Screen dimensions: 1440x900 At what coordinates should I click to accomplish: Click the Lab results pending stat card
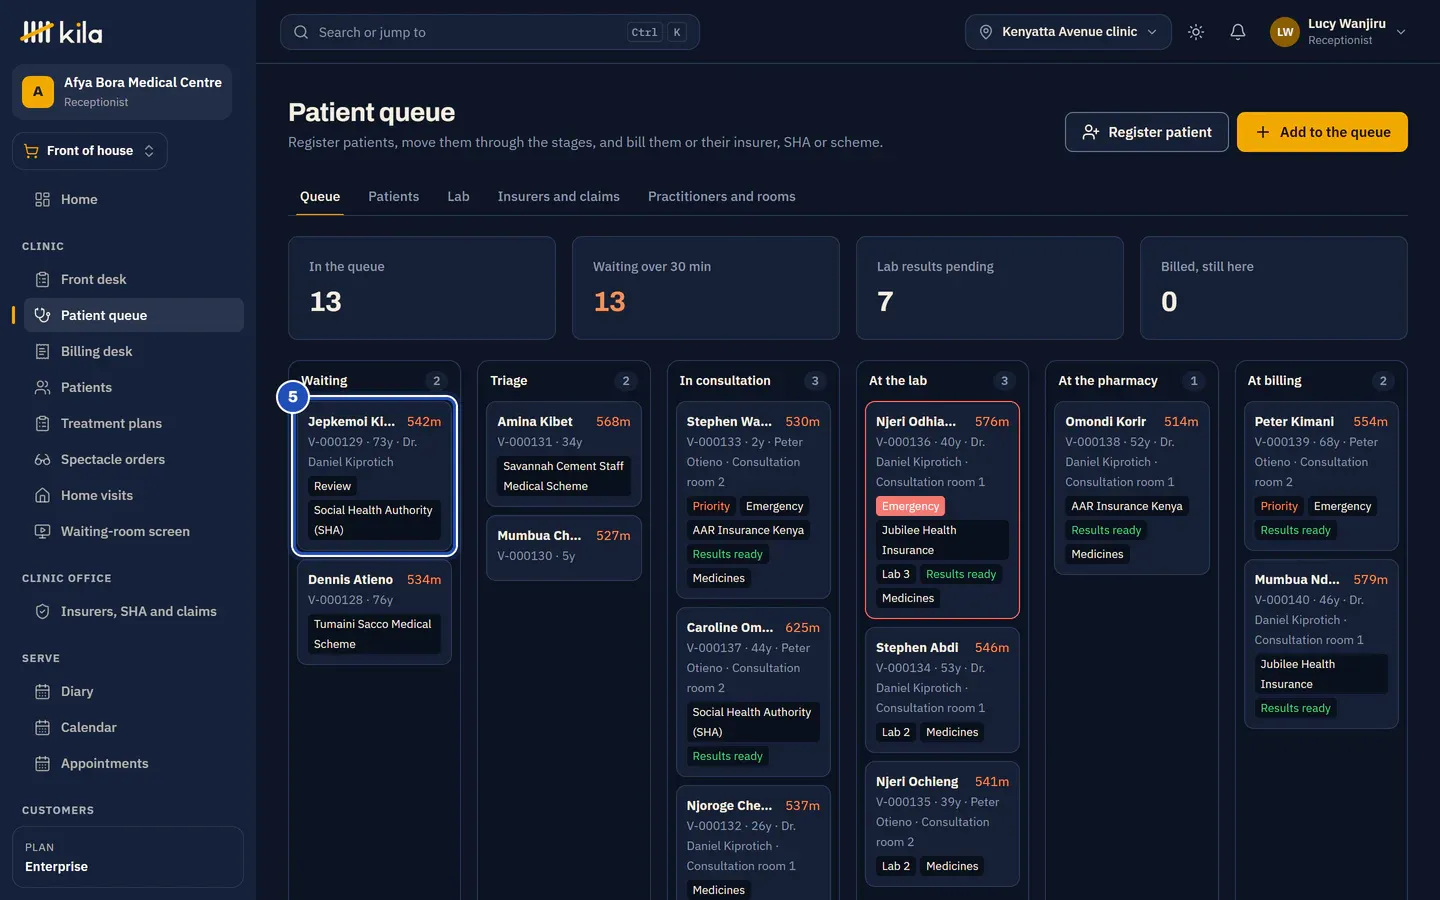[x=990, y=288]
